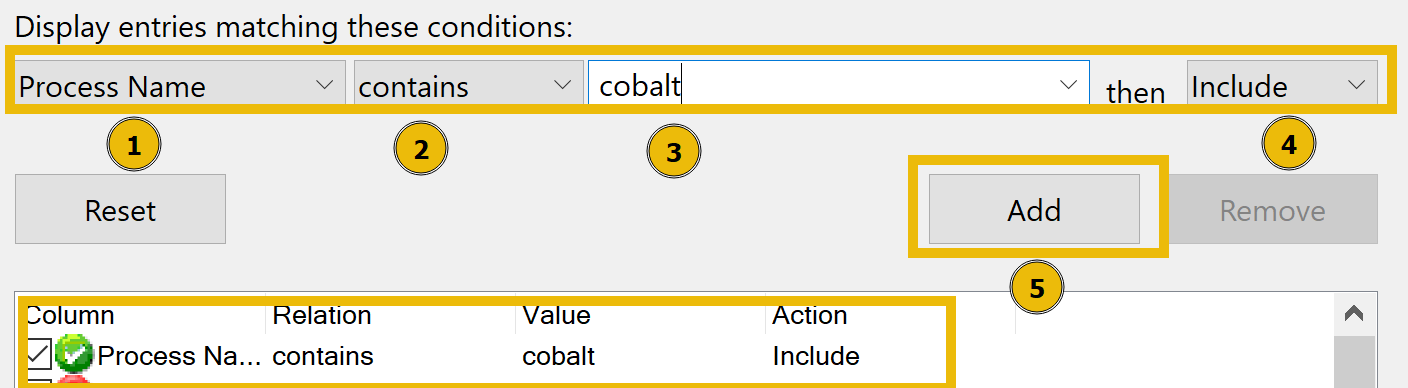Click the Add button
The width and height of the screenshot is (1408, 388).
[x=1034, y=210]
